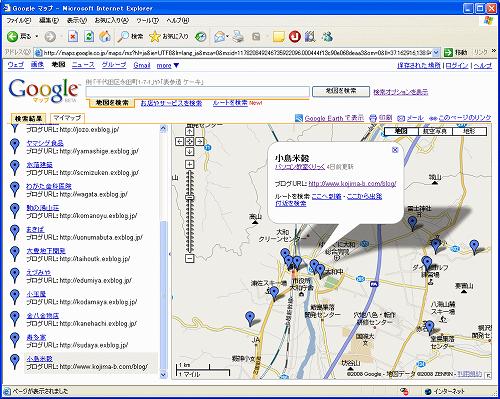Click the round red toolbar icon
The height and width of the screenshot is (399, 500).
tap(295, 36)
